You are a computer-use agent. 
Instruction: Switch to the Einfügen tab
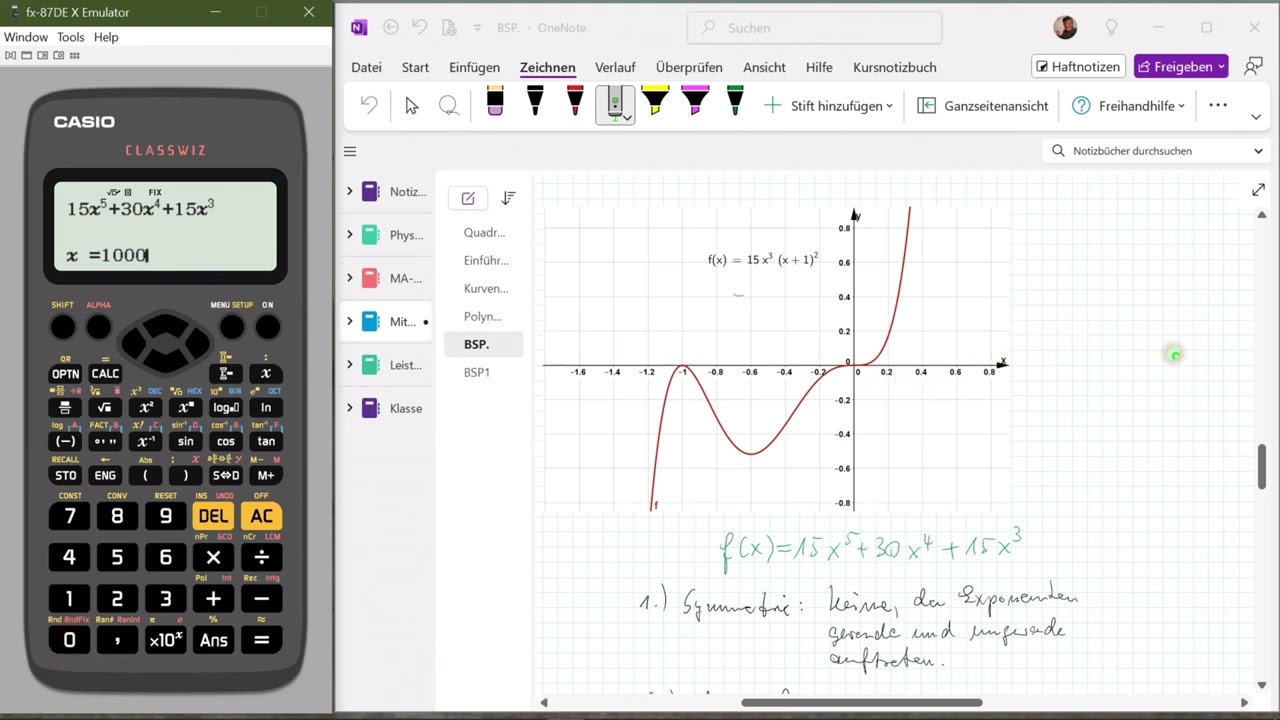click(x=474, y=67)
